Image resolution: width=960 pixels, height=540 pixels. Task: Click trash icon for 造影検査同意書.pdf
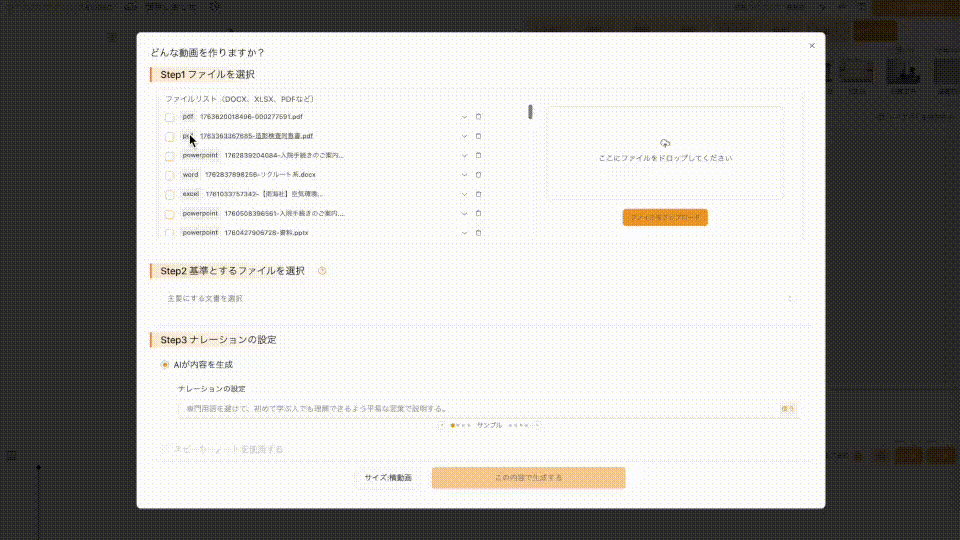click(478, 136)
